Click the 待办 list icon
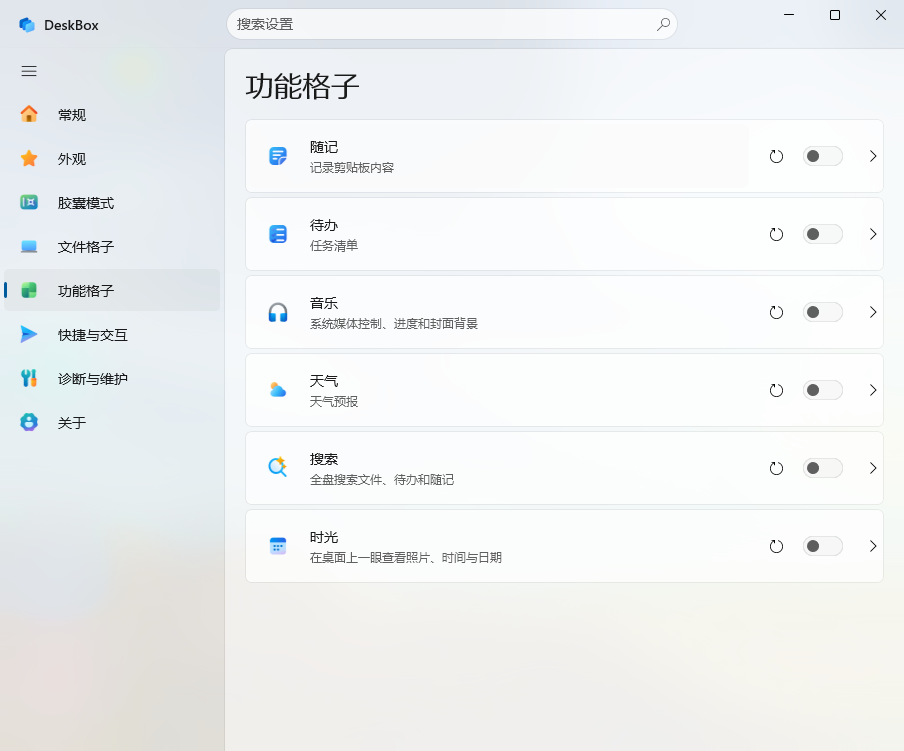This screenshot has height=751, width=904. pos(278,234)
